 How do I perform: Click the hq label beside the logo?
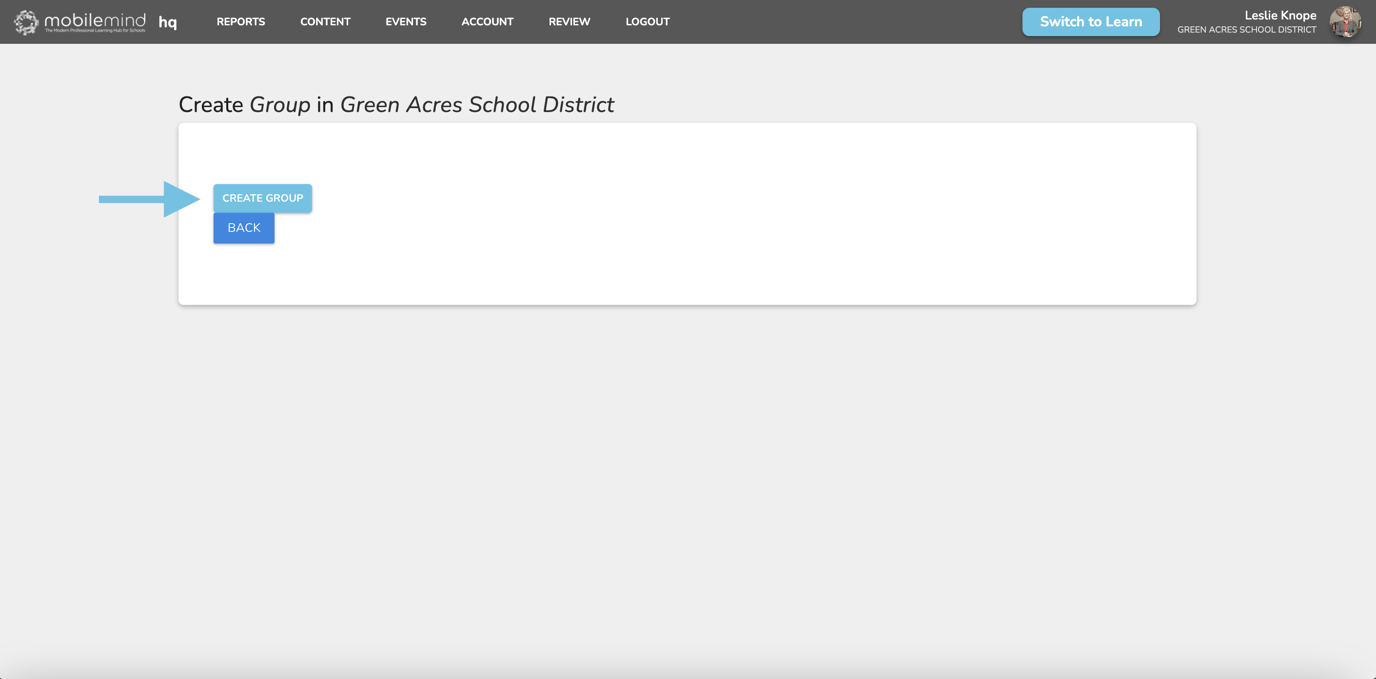point(168,22)
